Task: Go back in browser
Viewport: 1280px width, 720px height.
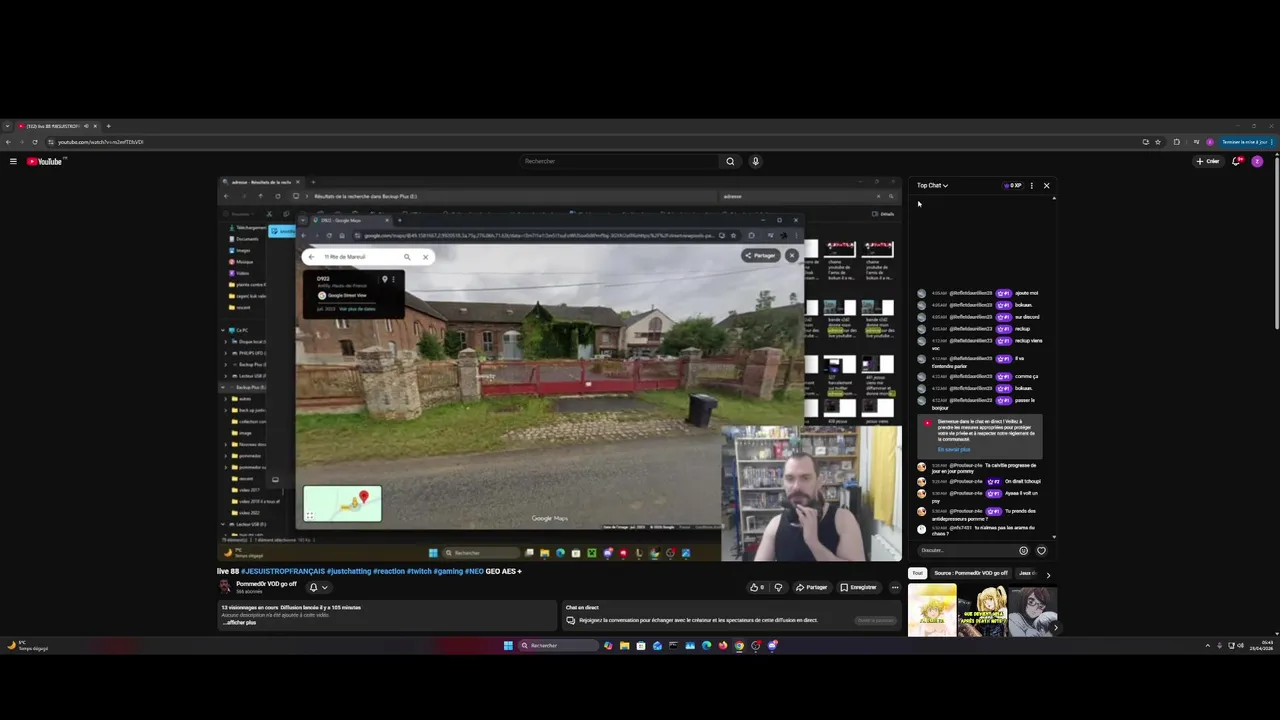Action: (x=9, y=142)
